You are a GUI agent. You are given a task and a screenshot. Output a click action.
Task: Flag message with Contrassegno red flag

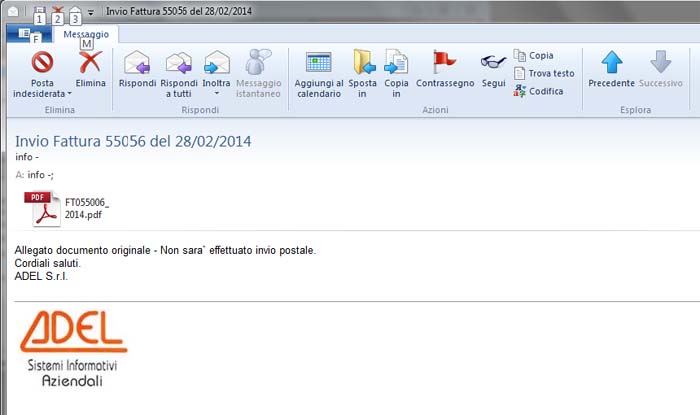click(x=444, y=63)
